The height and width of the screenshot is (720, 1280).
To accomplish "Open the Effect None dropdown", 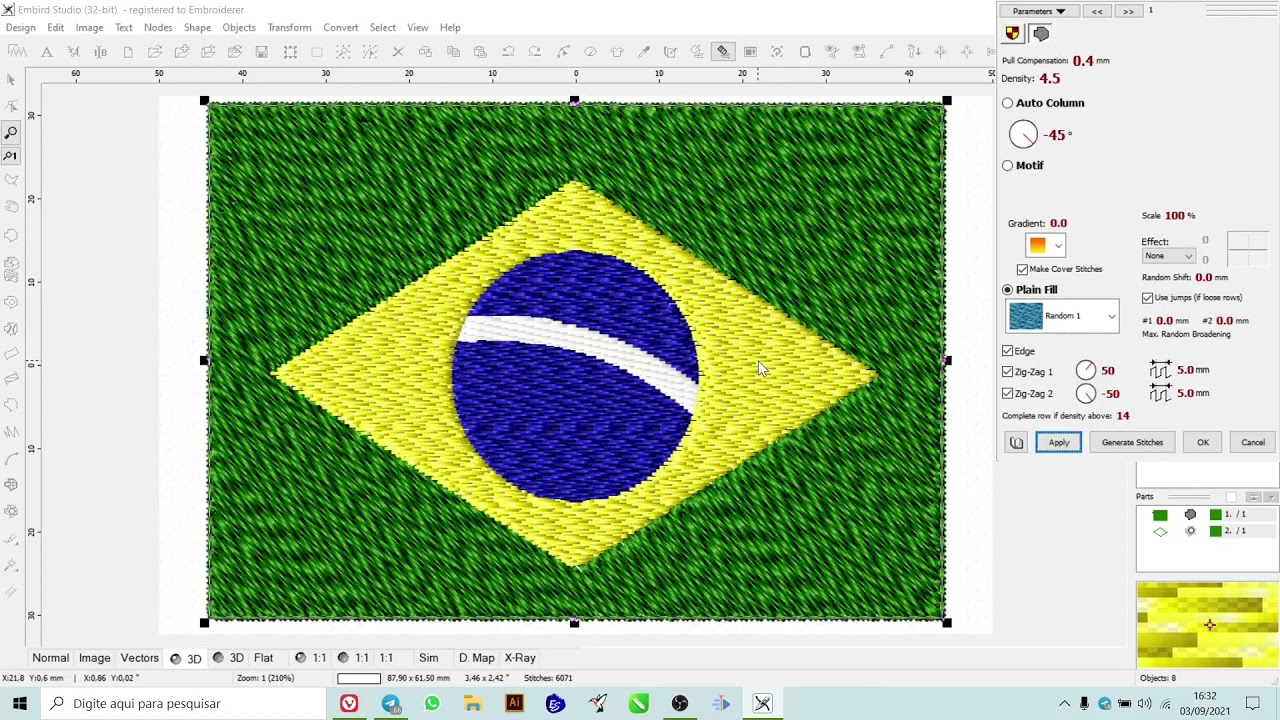I will [1168, 256].
